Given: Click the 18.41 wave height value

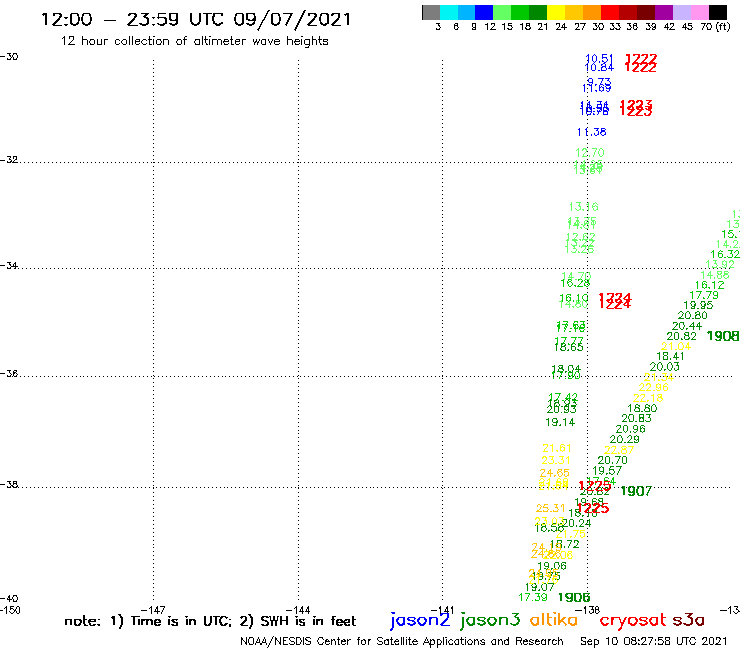Looking at the screenshot, I should [670, 356].
